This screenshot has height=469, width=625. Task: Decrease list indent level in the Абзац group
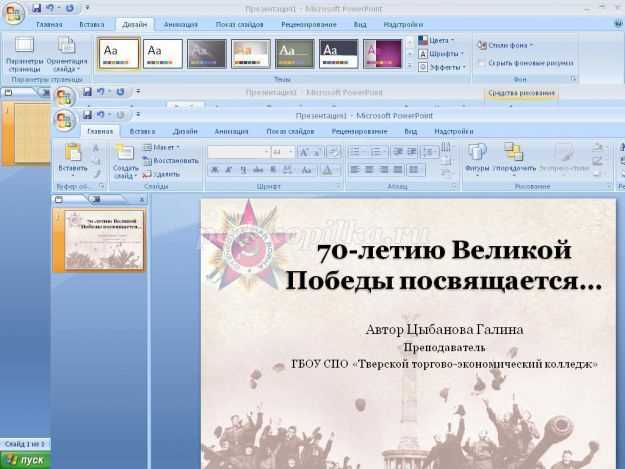[x=397, y=152]
